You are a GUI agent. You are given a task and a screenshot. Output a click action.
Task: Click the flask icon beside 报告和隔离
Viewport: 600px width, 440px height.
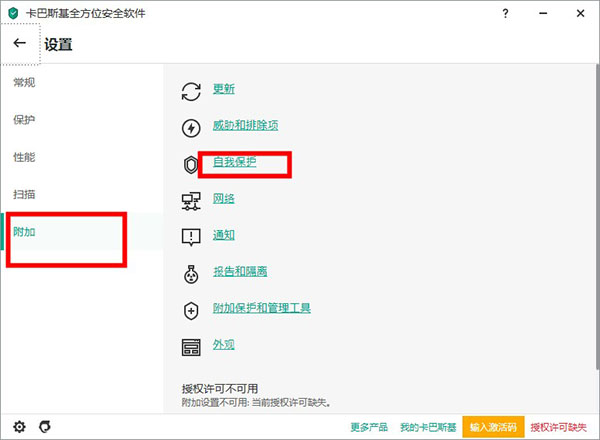[x=191, y=274]
